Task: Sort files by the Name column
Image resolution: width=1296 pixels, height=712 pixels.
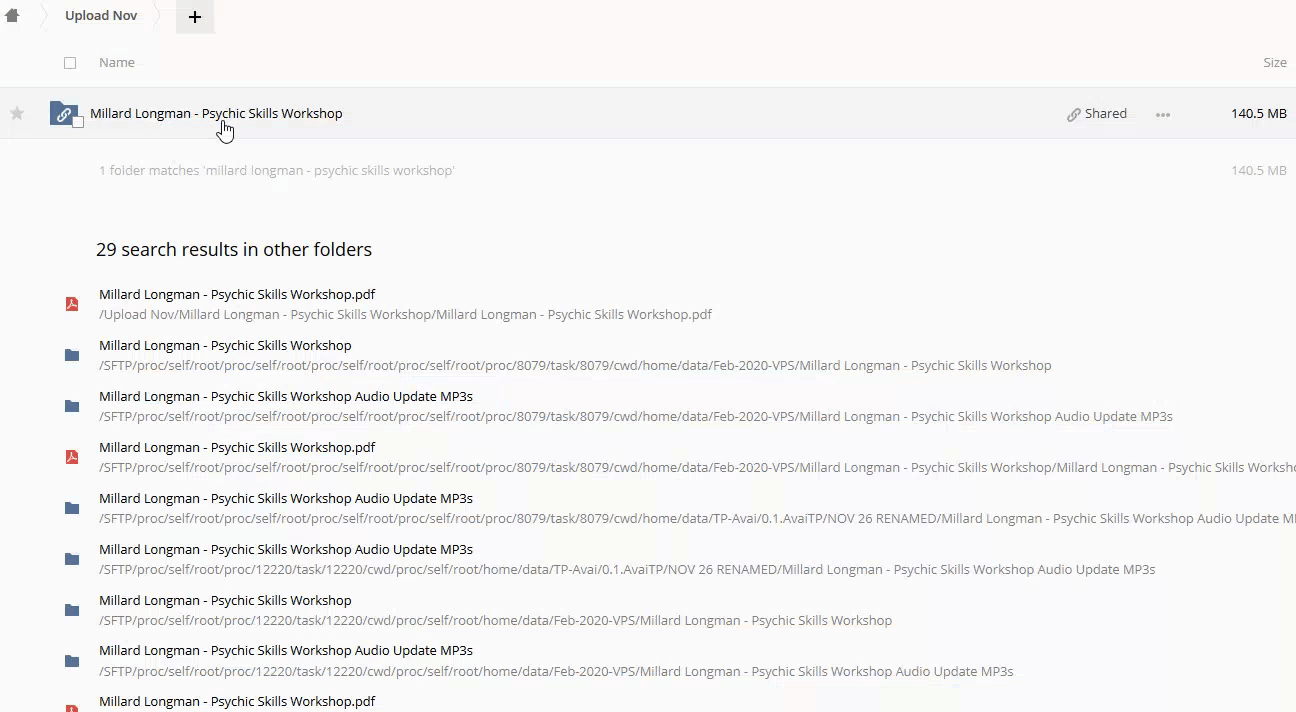Action: point(117,62)
